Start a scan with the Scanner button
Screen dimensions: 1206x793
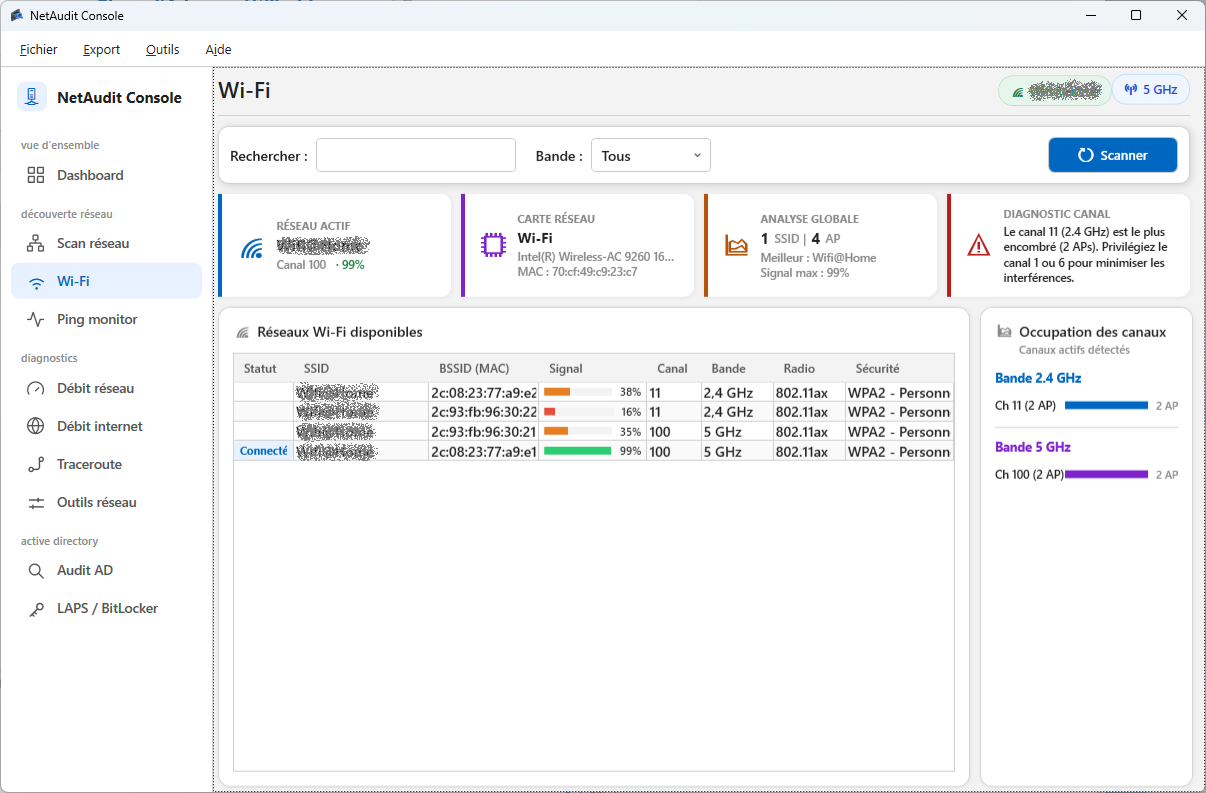click(x=1113, y=155)
